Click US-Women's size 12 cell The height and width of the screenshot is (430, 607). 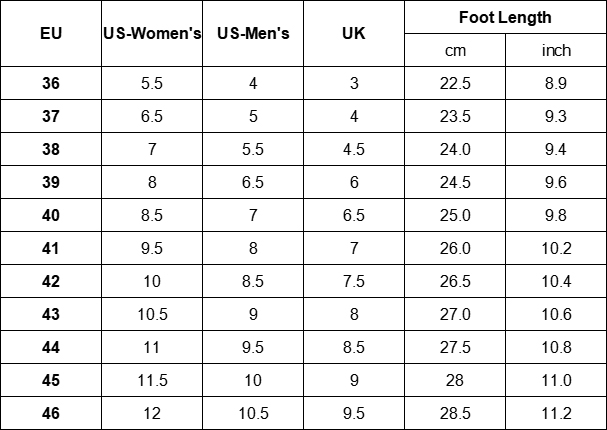[152, 413]
